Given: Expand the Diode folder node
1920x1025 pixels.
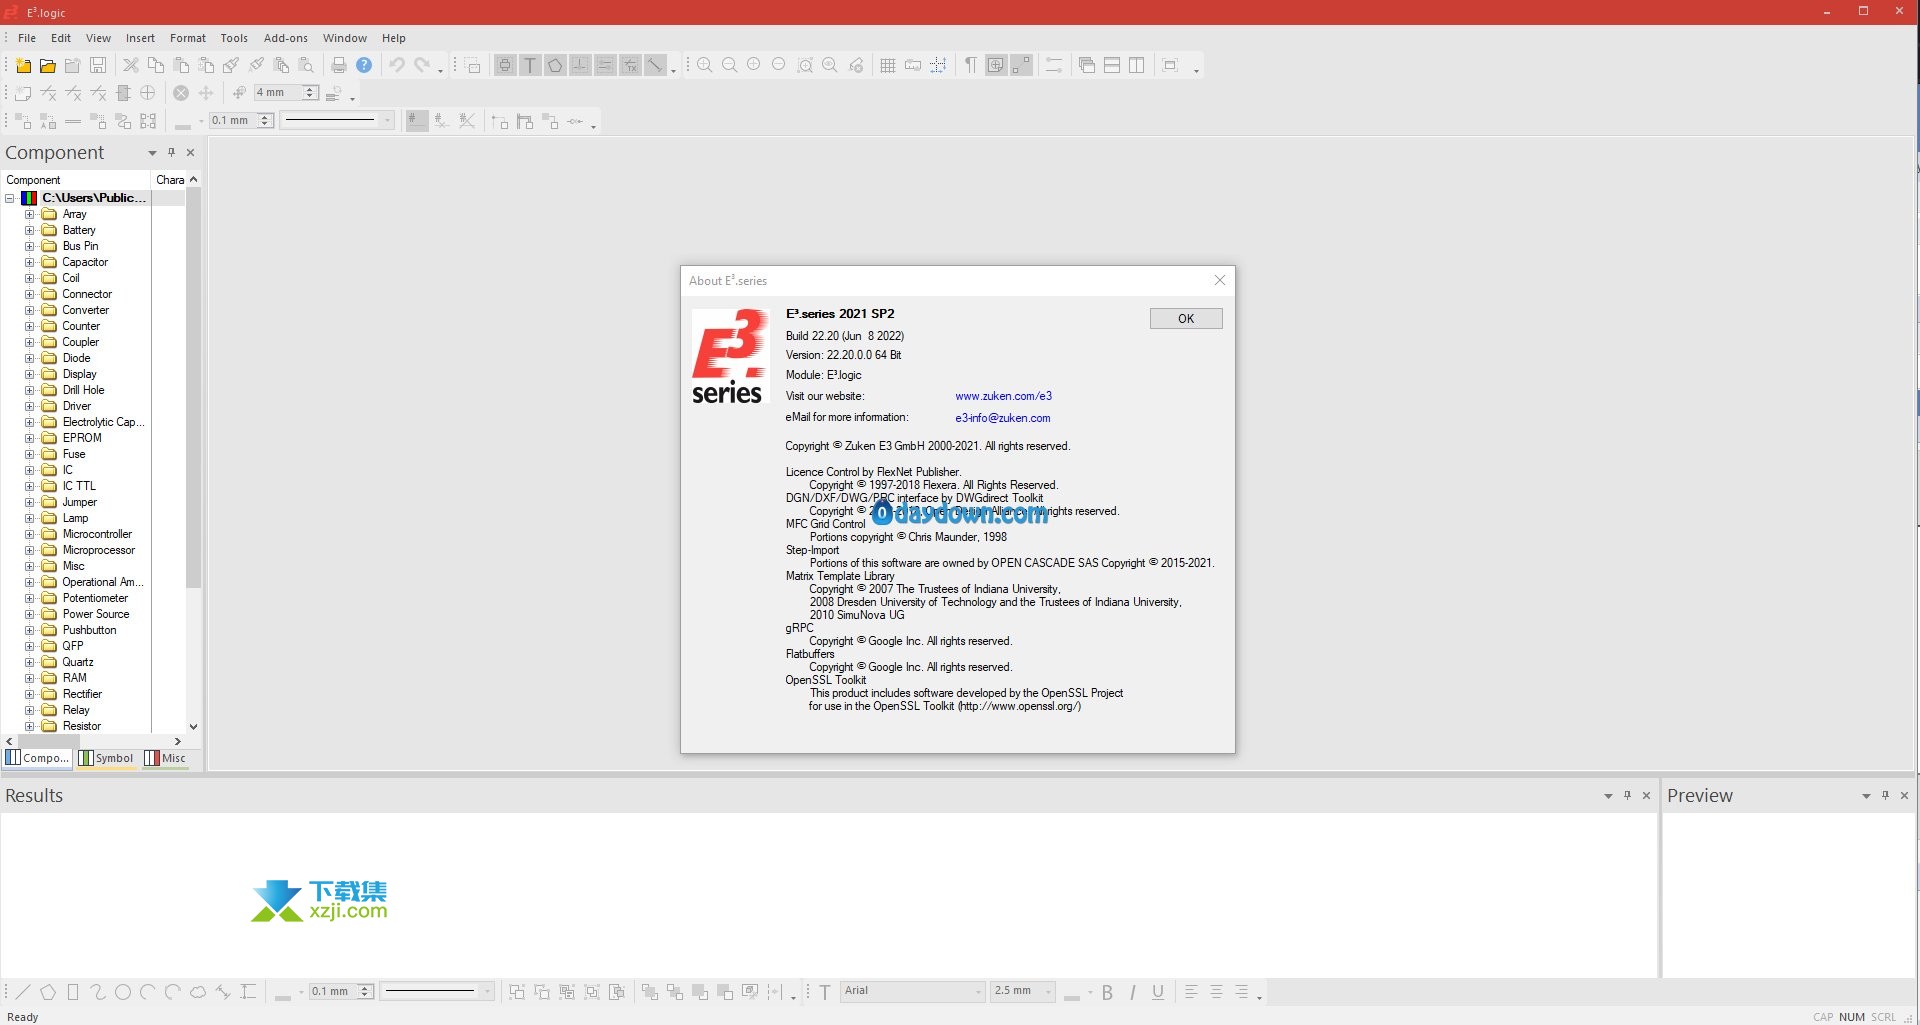Looking at the screenshot, I should tap(29, 358).
